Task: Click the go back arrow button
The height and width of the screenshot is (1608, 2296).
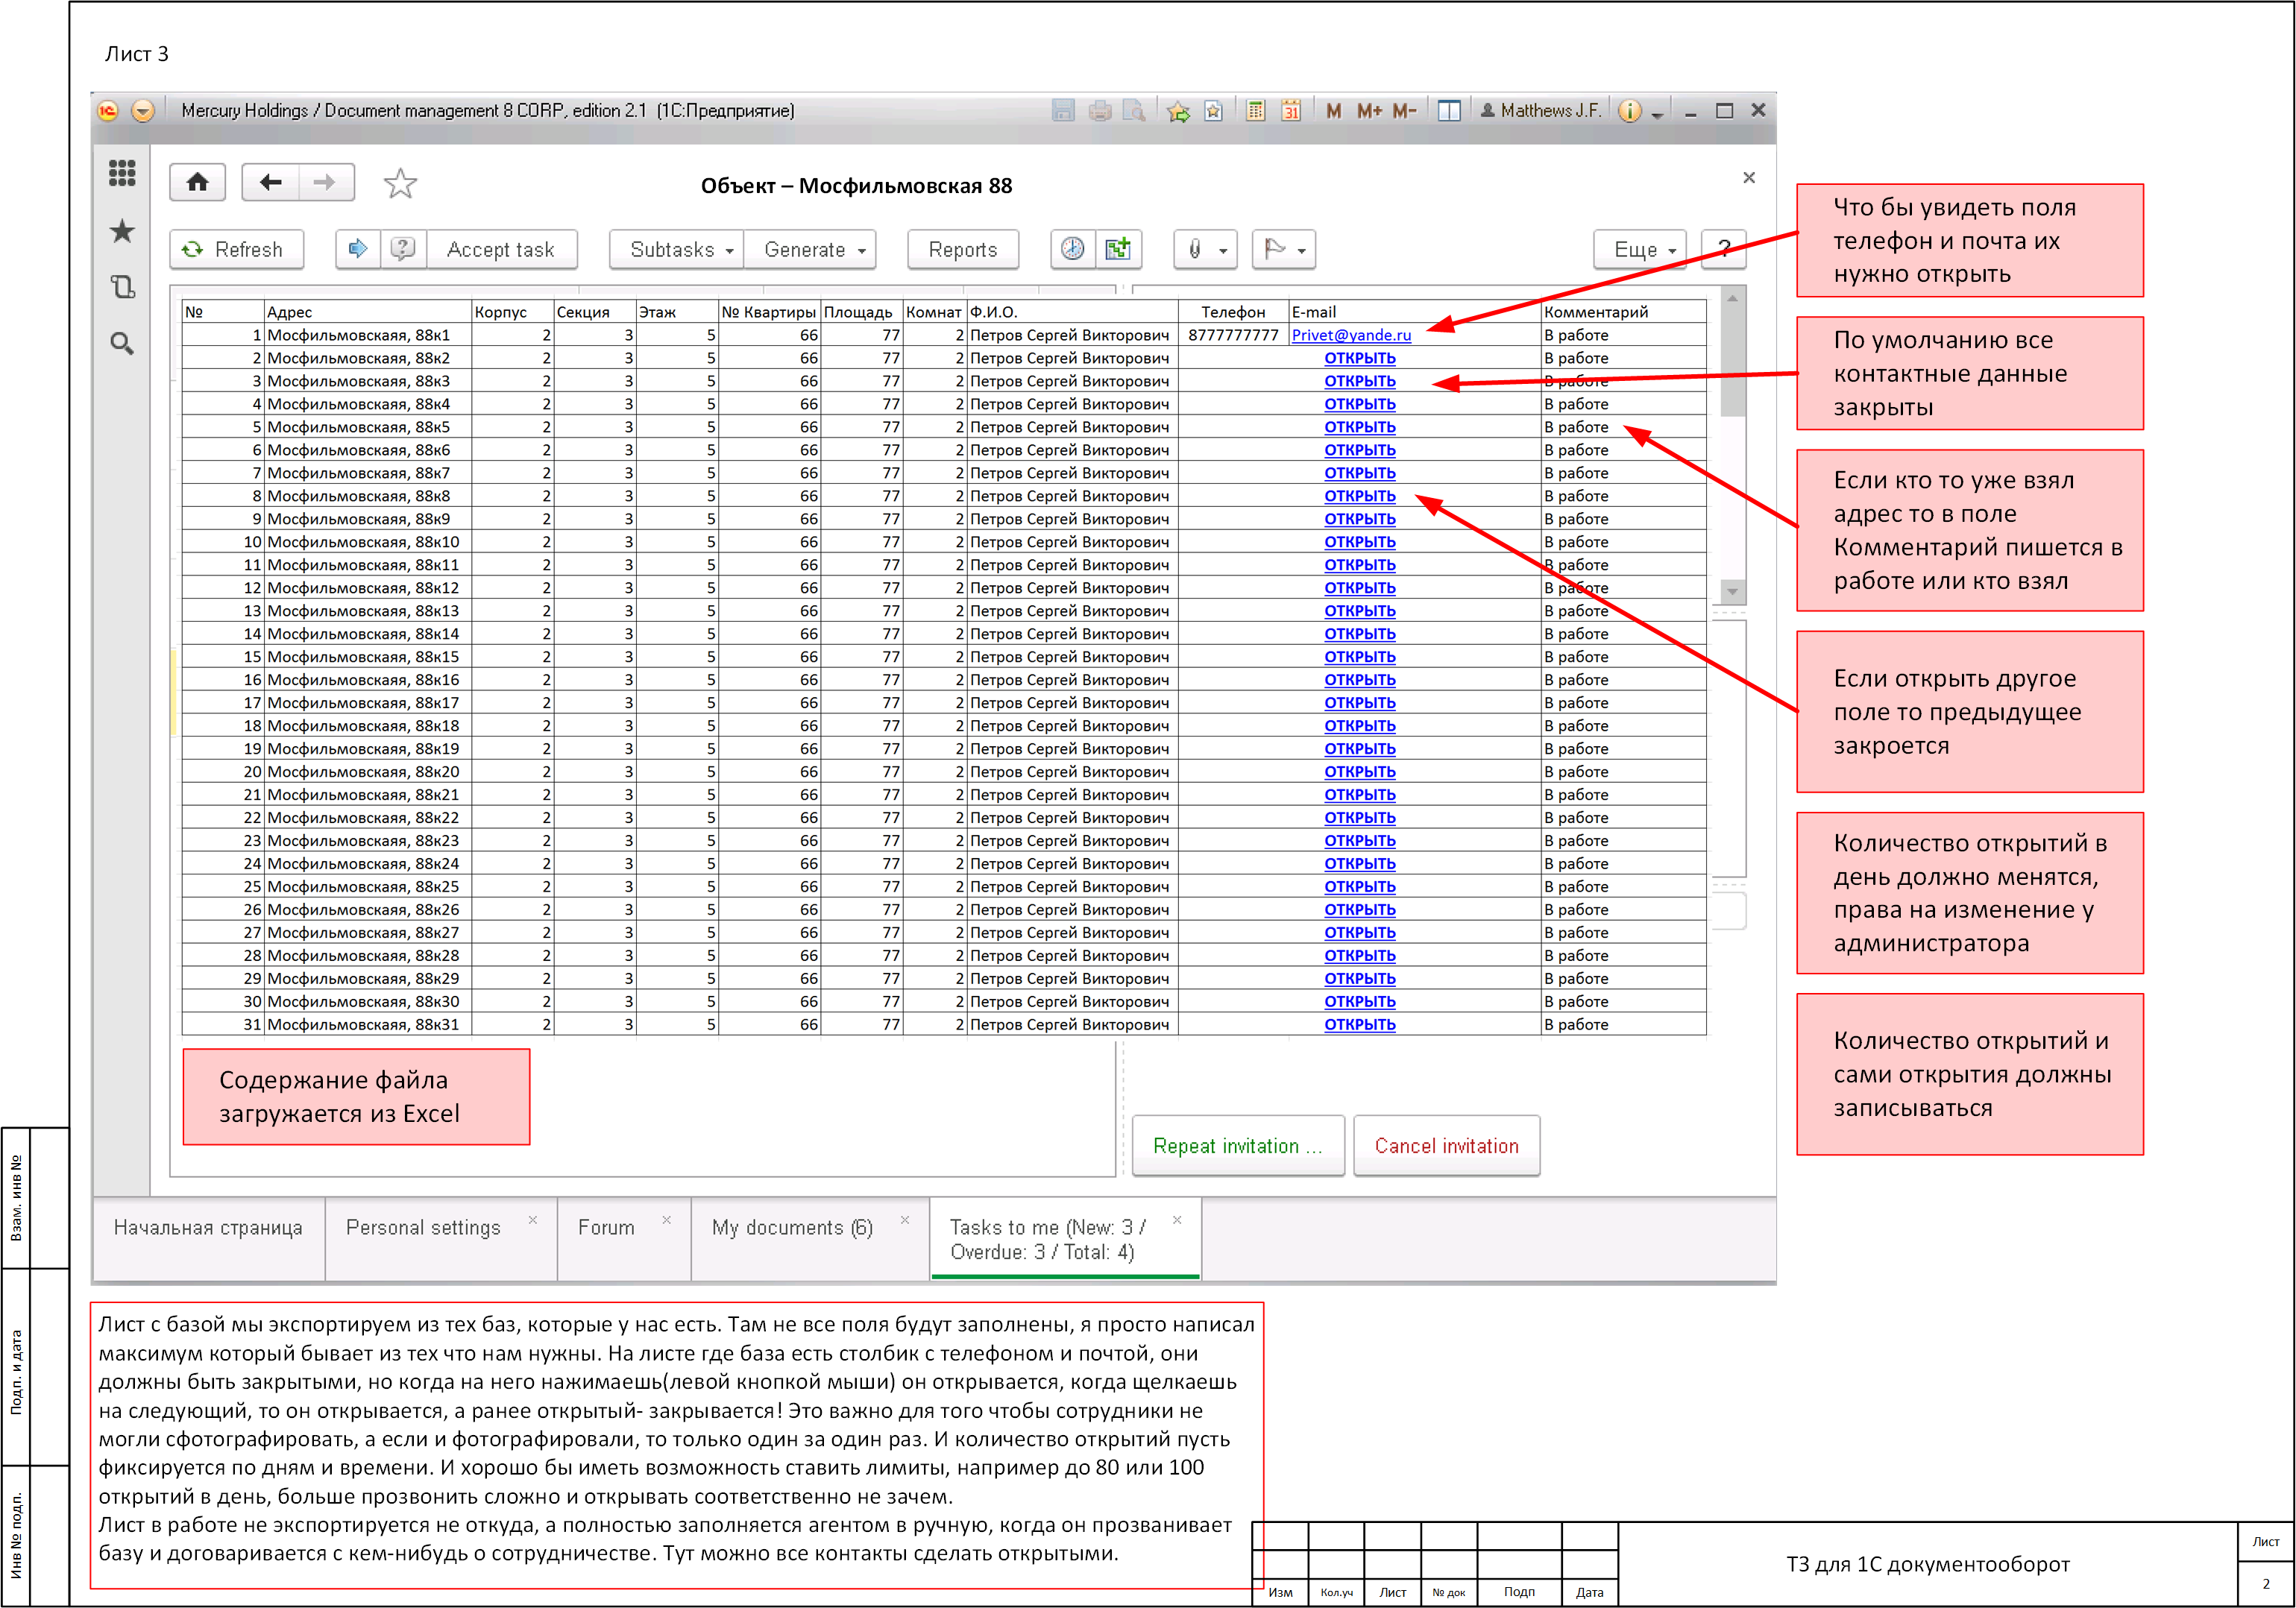Action: [270, 182]
